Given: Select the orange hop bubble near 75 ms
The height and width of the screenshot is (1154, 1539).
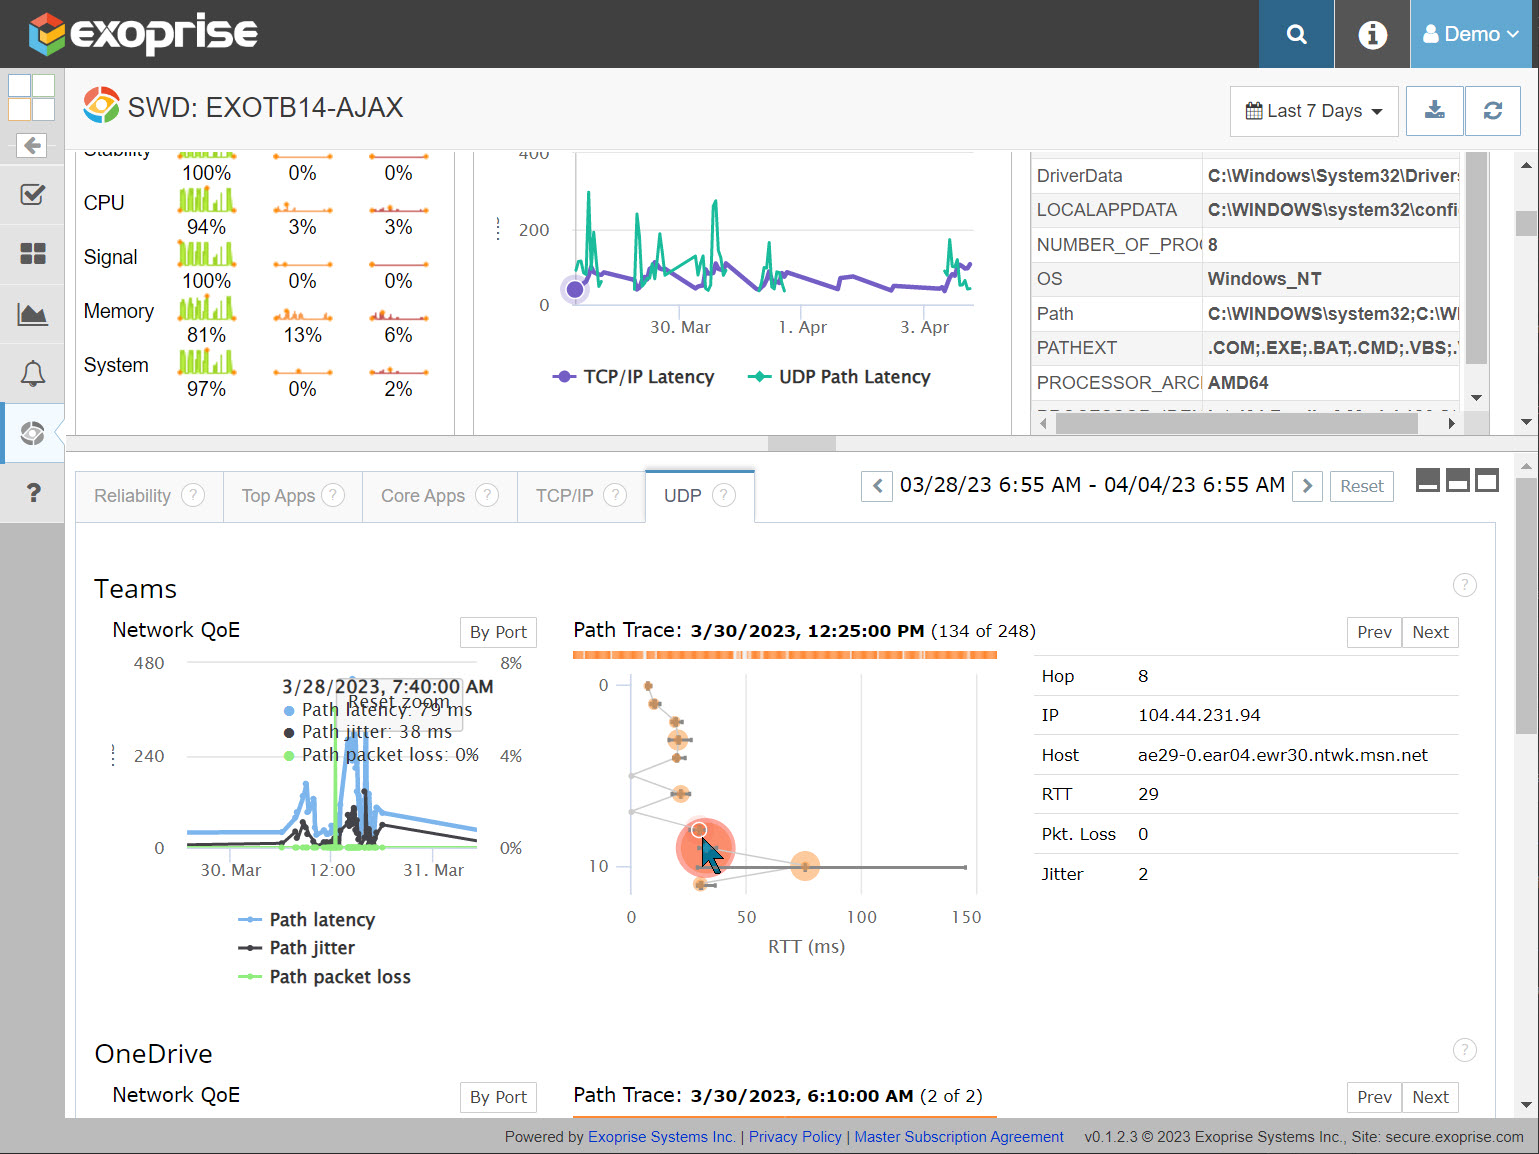Looking at the screenshot, I should click(x=805, y=866).
